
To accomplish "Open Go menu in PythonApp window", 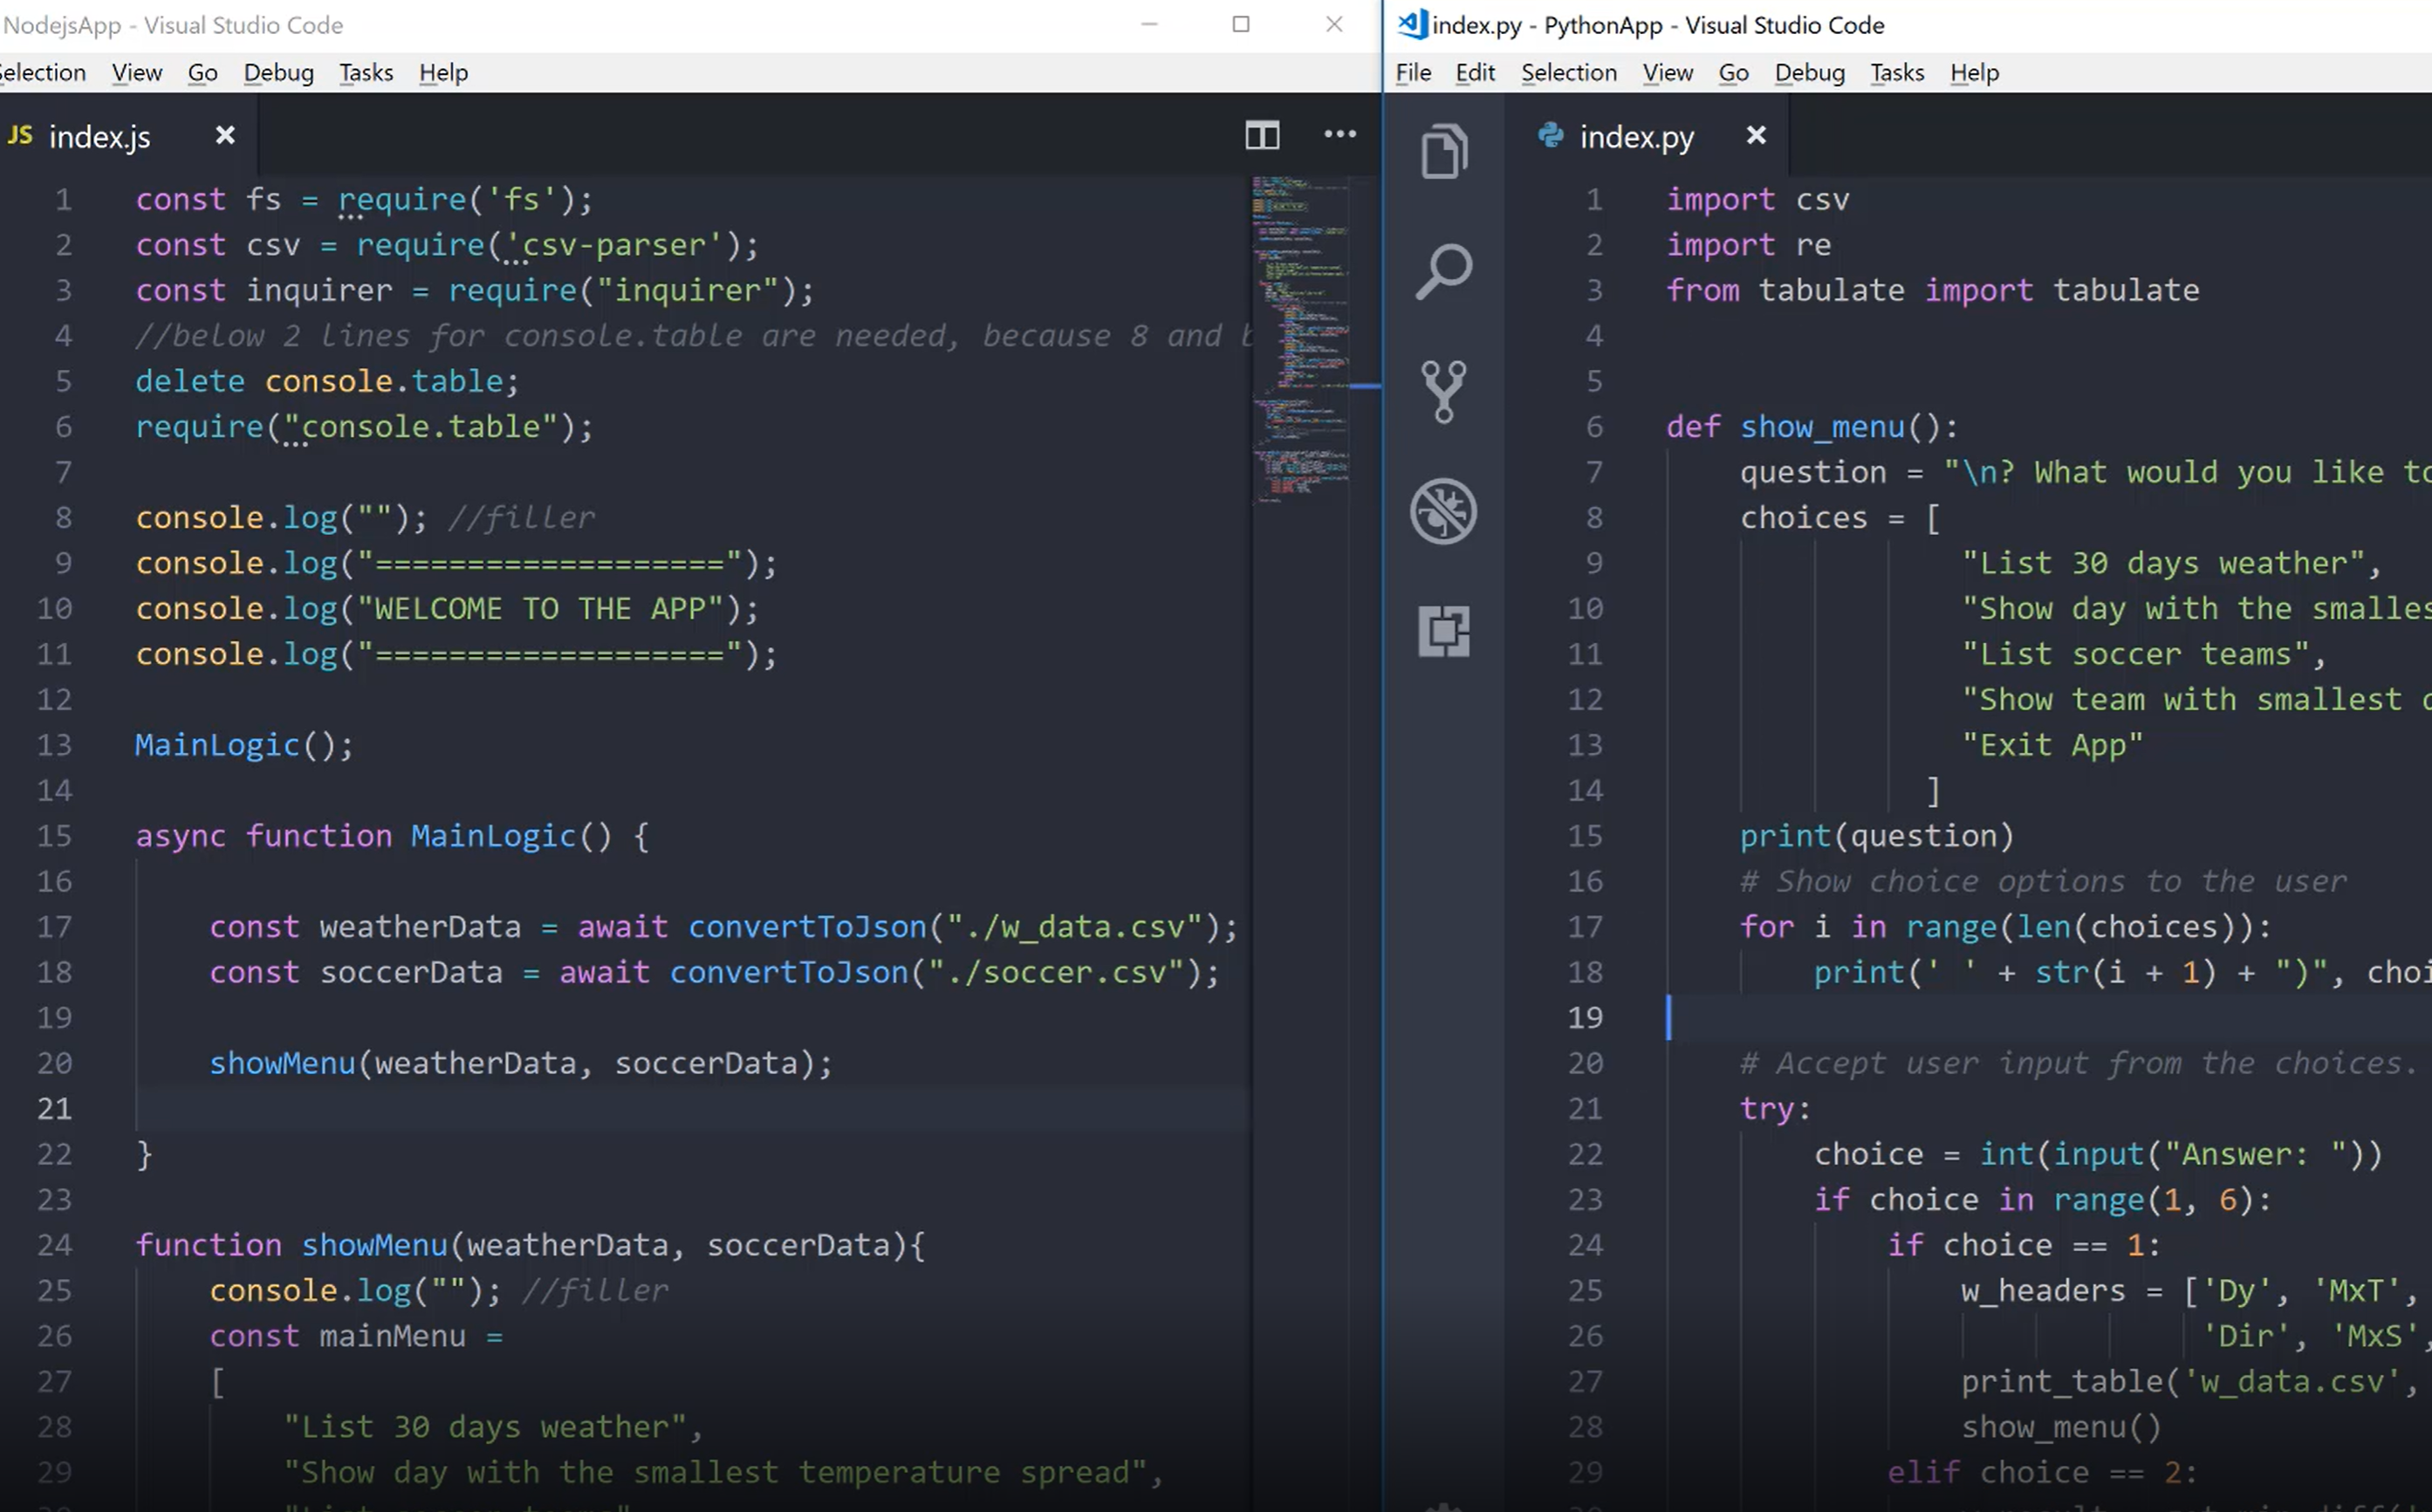I will tap(1734, 72).
